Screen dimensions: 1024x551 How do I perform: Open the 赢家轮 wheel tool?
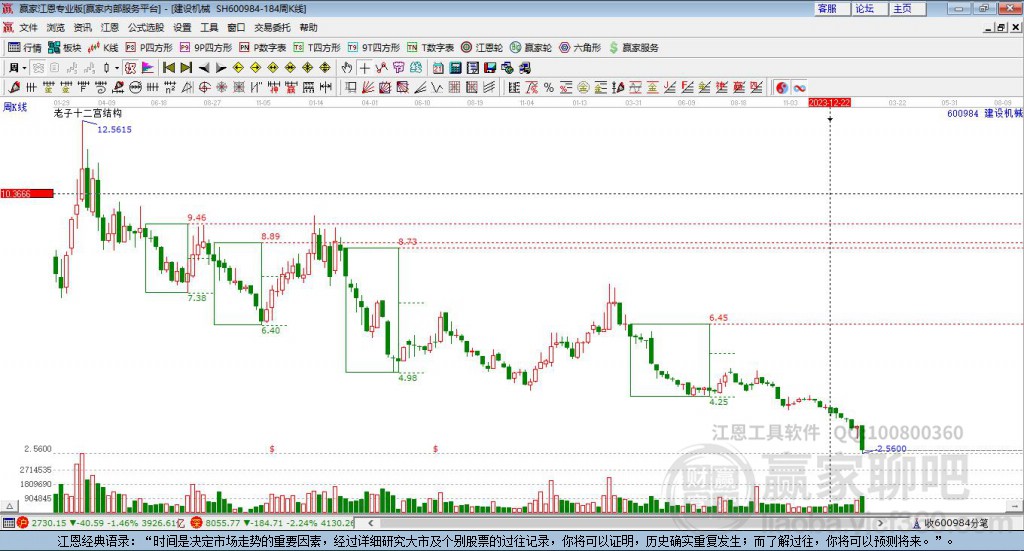pyautogui.click(x=531, y=48)
